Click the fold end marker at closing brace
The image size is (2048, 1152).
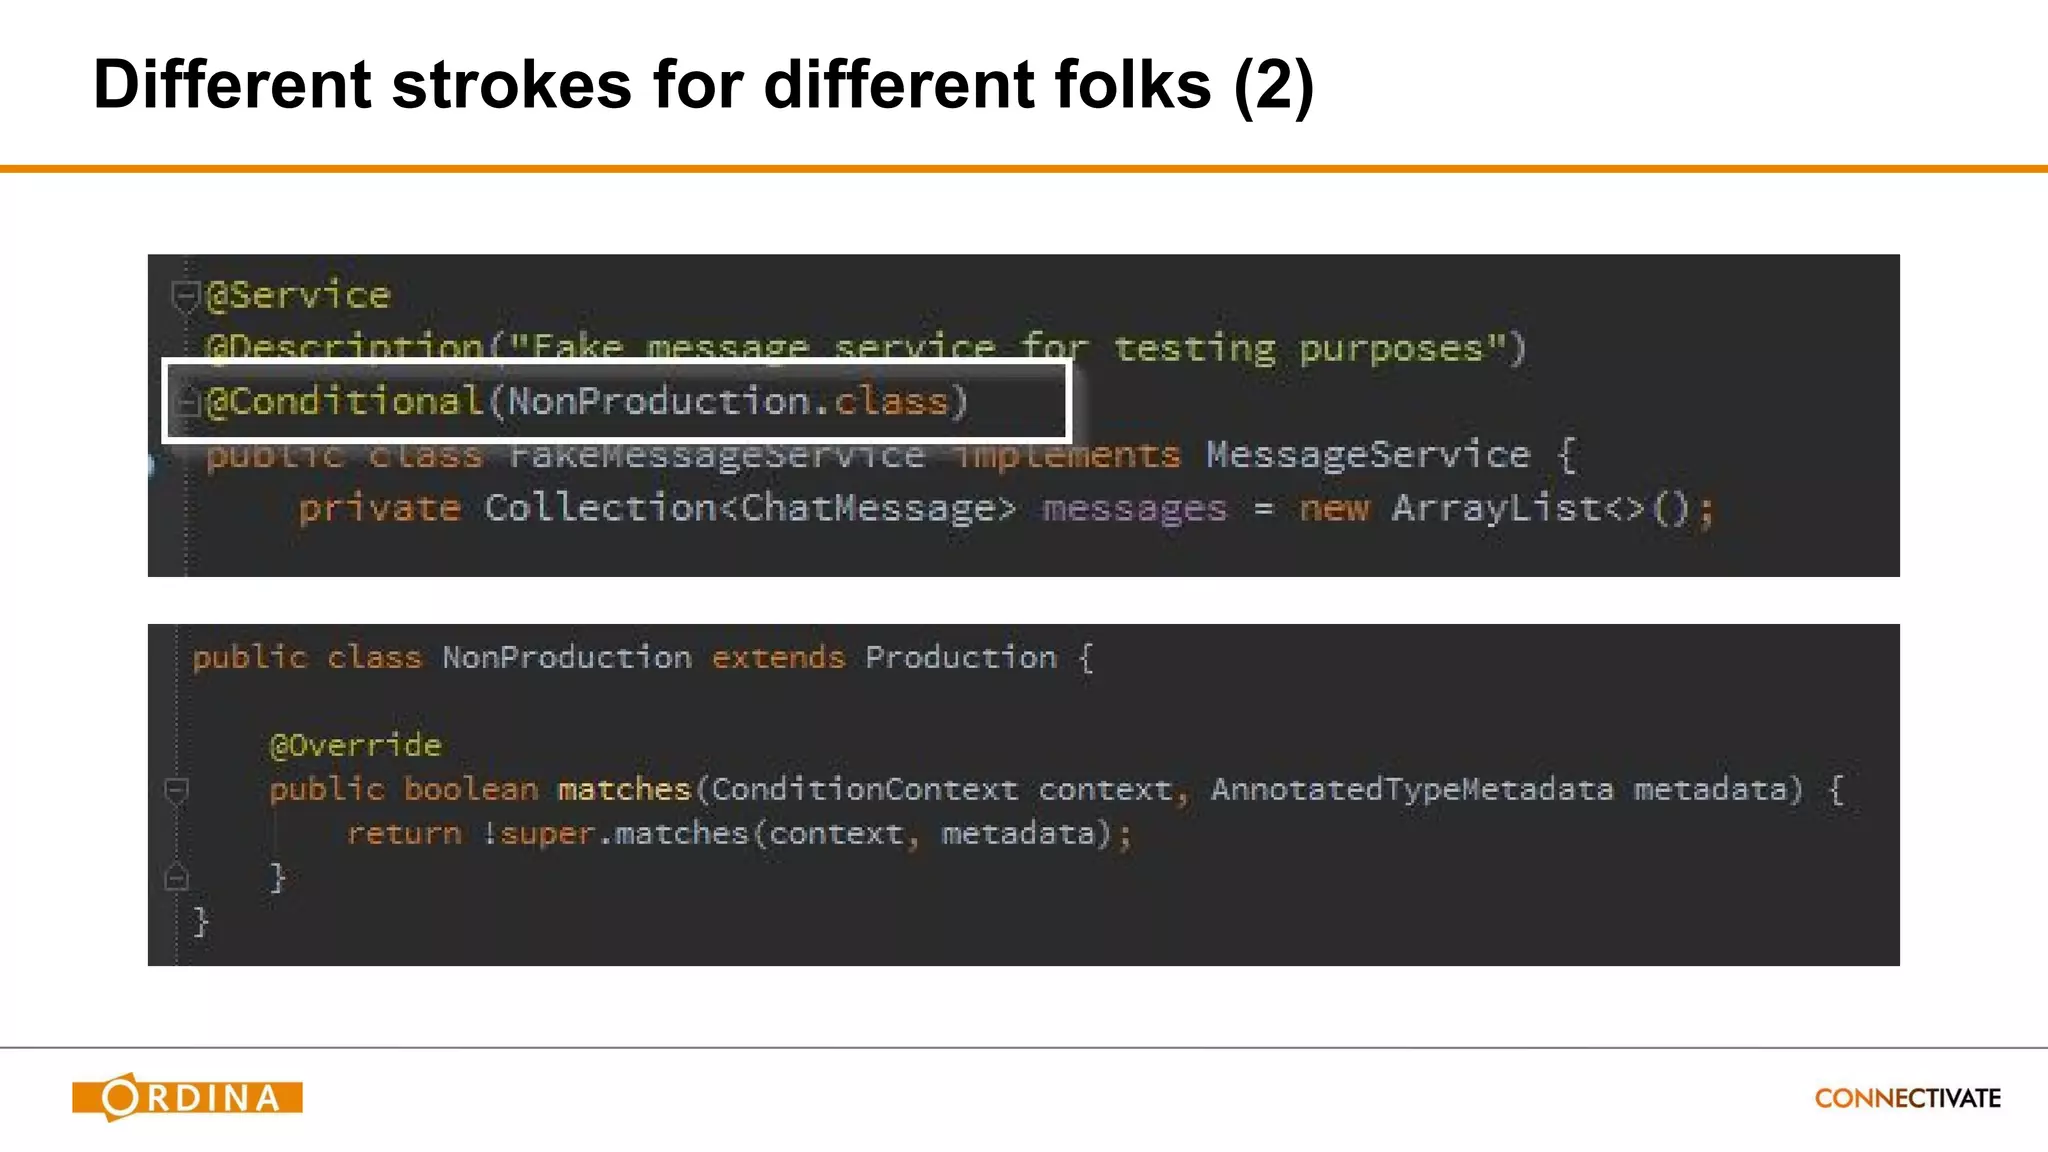coord(176,878)
